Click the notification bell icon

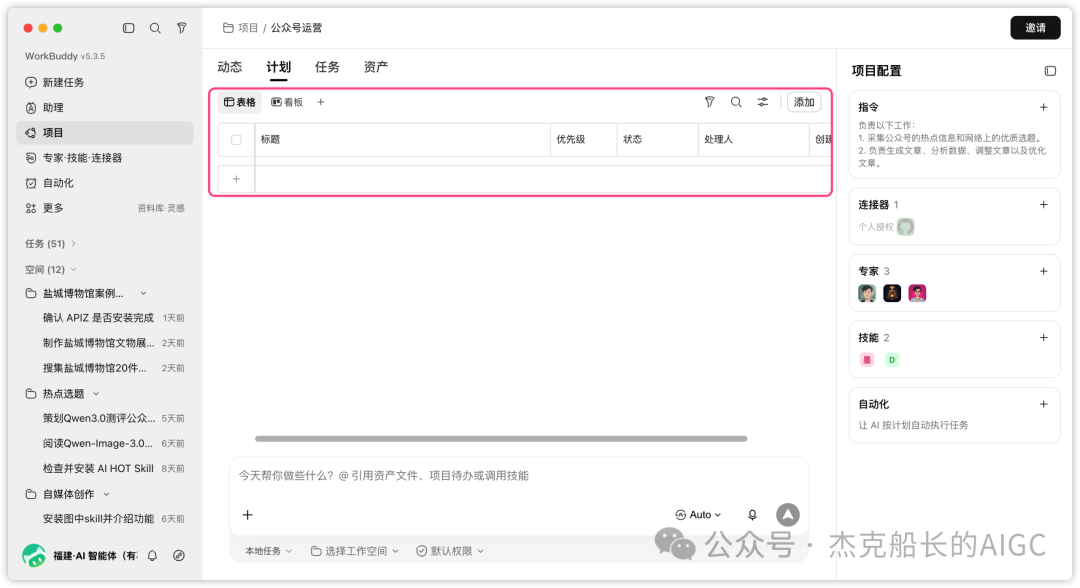pyautogui.click(x=152, y=556)
